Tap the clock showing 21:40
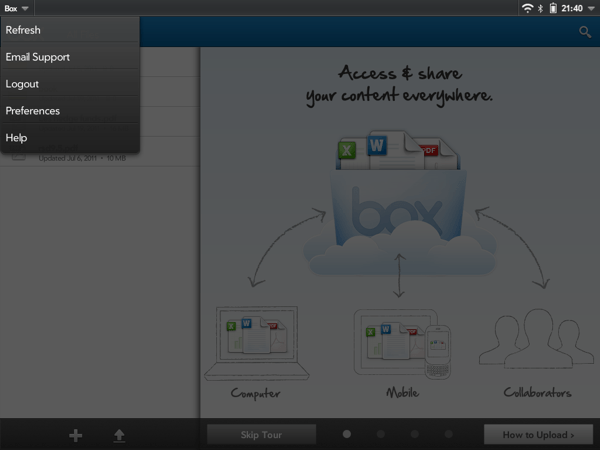Image resolution: width=600 pixels, height=450 pixels. 572,8
